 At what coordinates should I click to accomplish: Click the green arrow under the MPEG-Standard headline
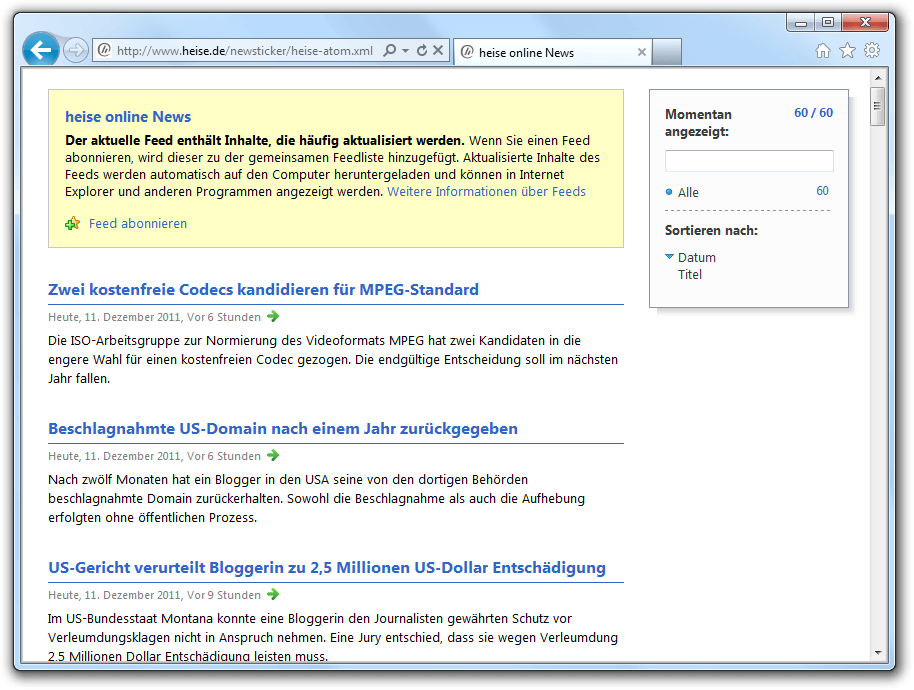pyautogui.click(x=273, y=316)
